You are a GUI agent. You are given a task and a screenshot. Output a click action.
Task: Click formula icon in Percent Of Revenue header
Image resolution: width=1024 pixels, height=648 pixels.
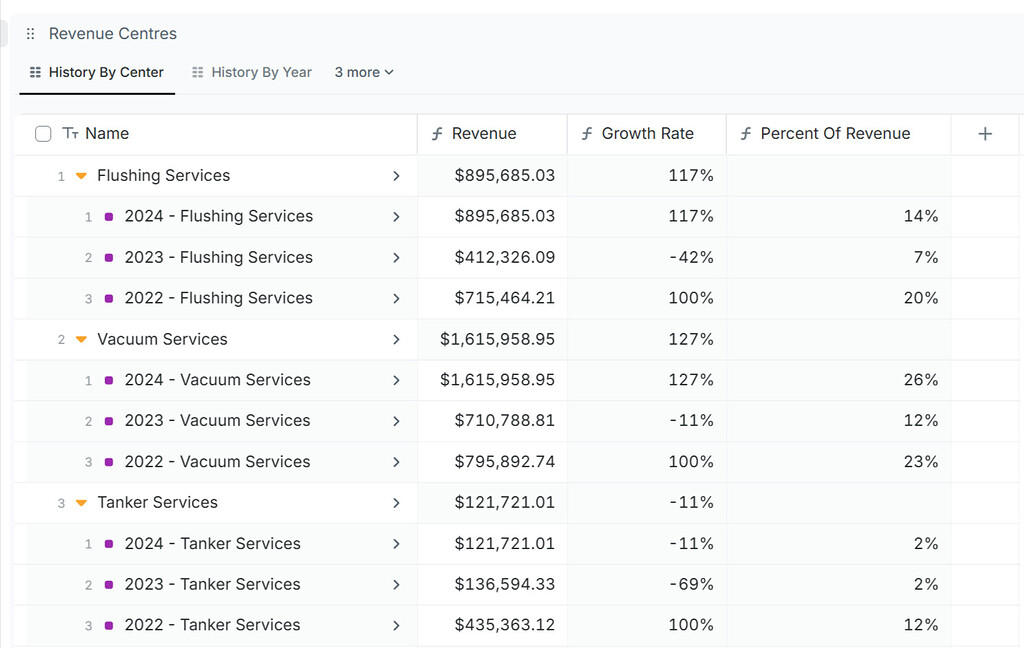coord(745,134)
